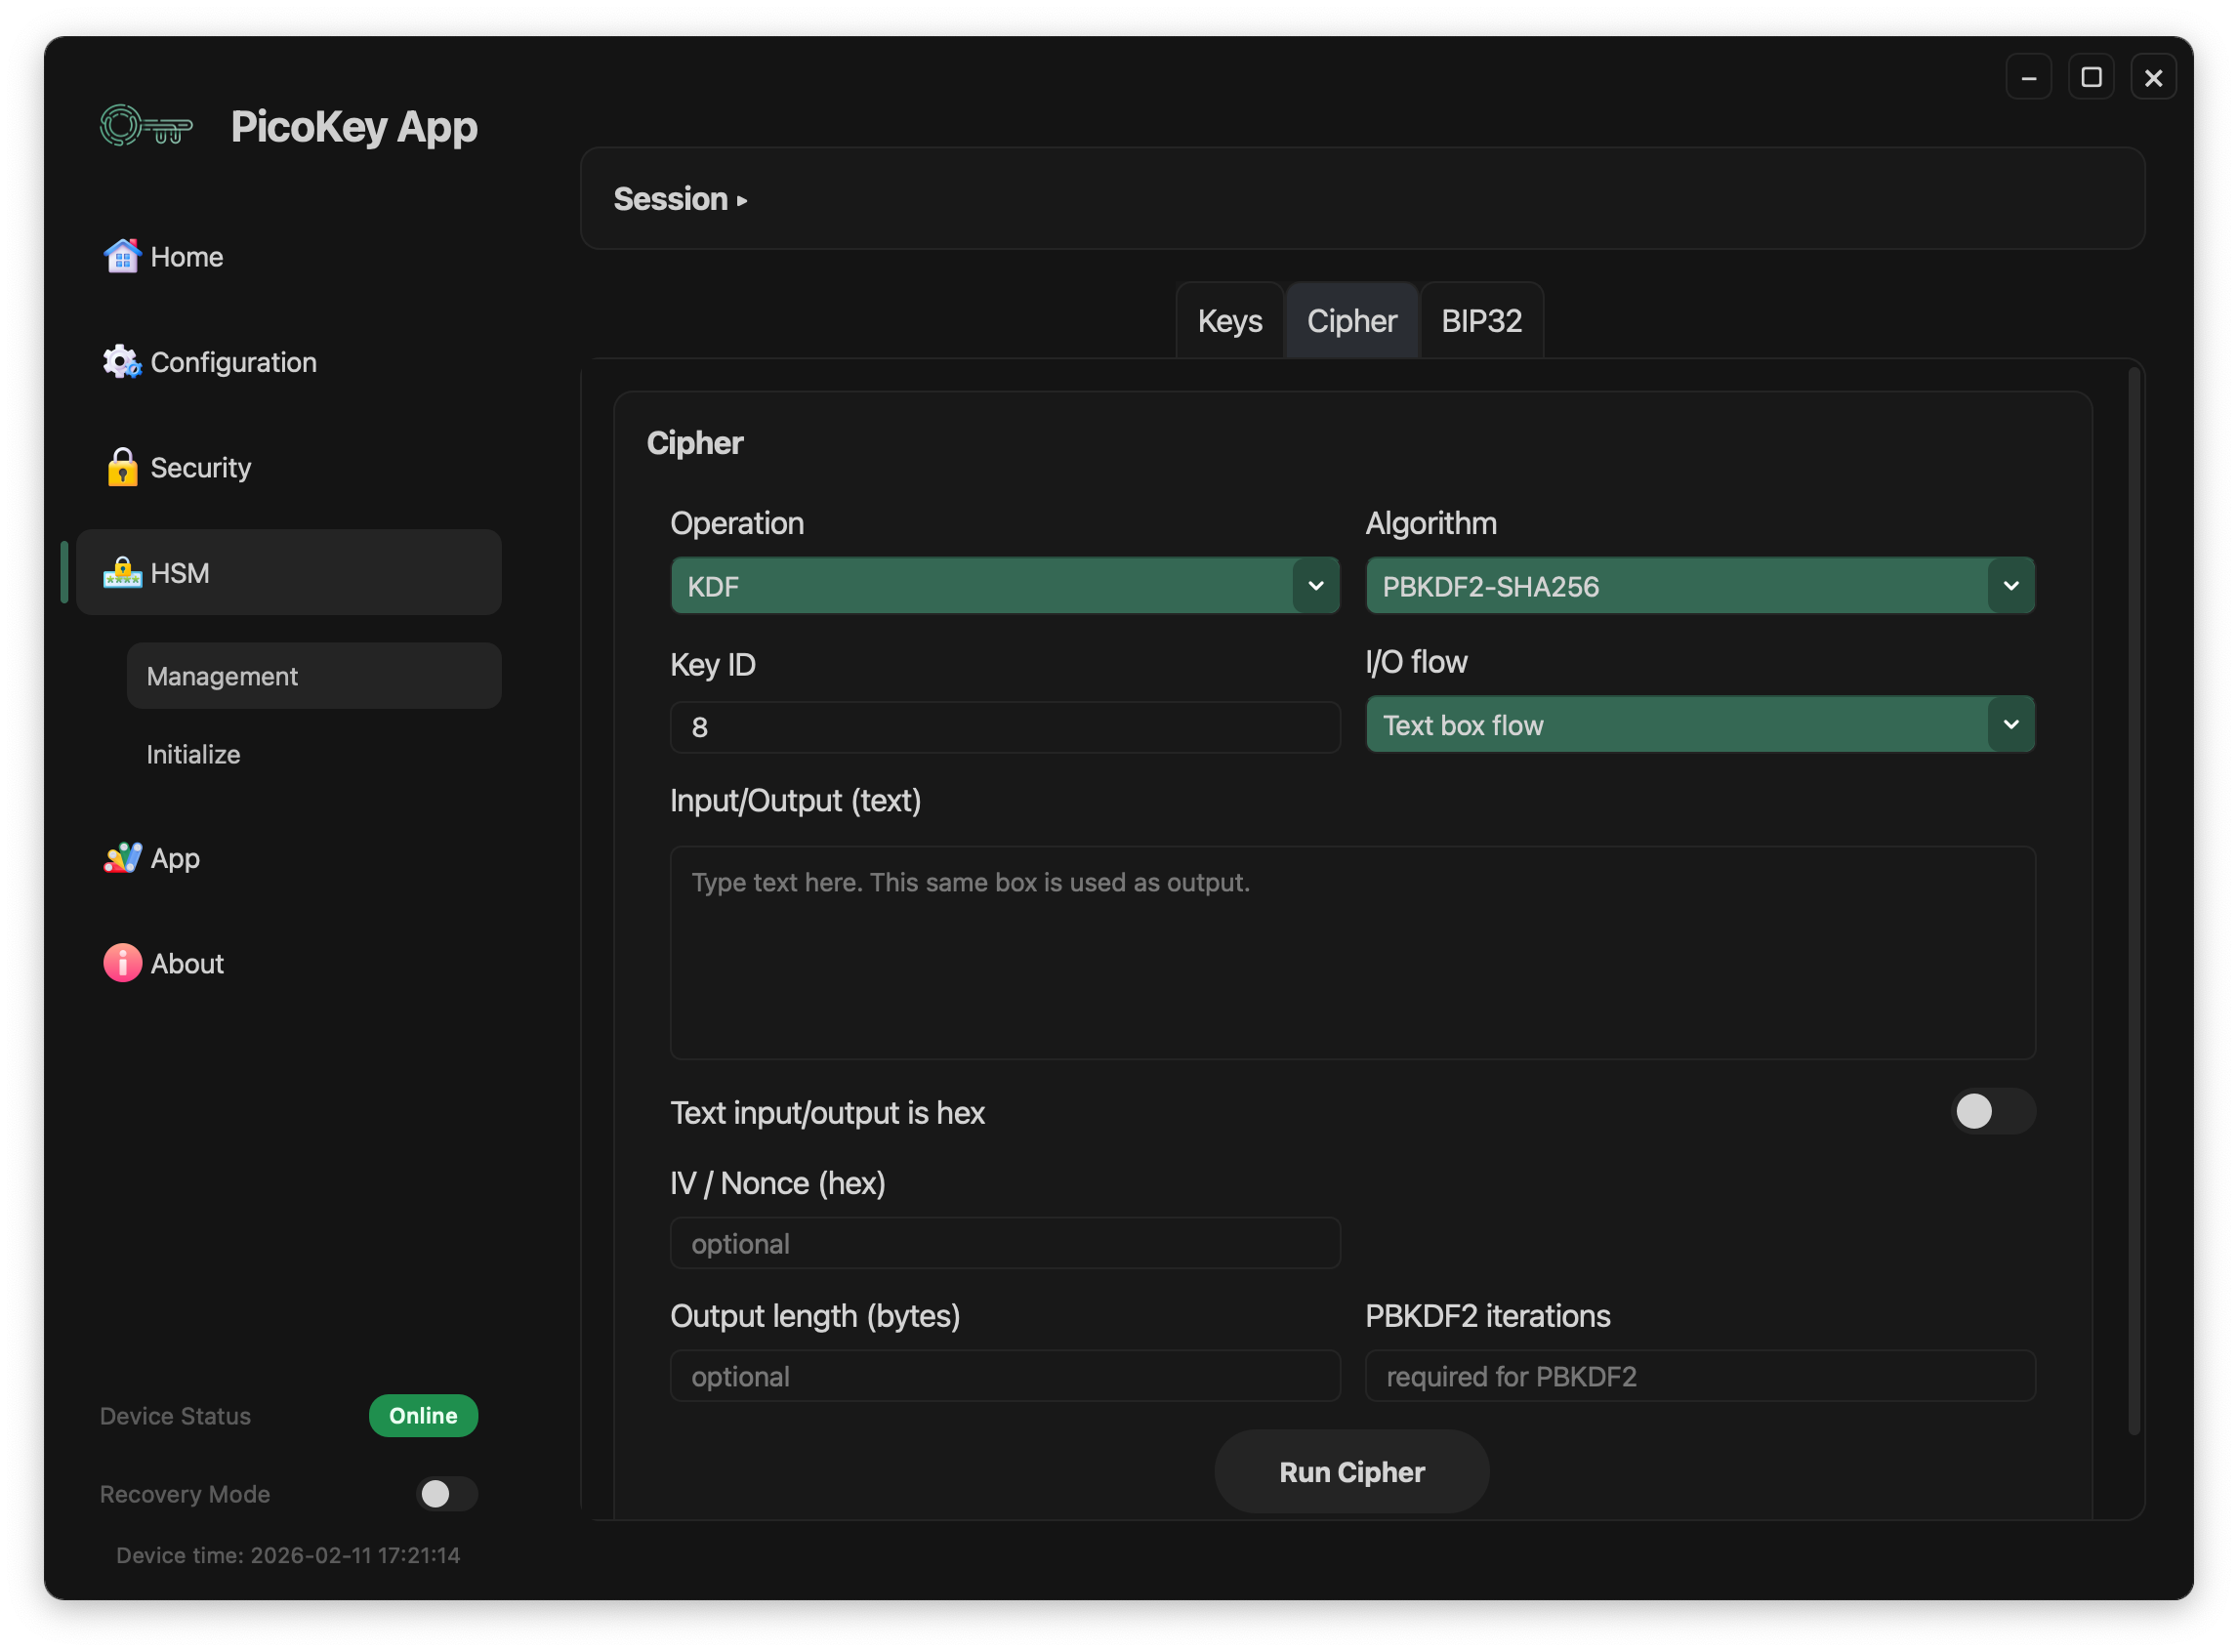The image size is (2238, 1652).
Task: Click the PicoKey key logo
Action: point(146,127)
